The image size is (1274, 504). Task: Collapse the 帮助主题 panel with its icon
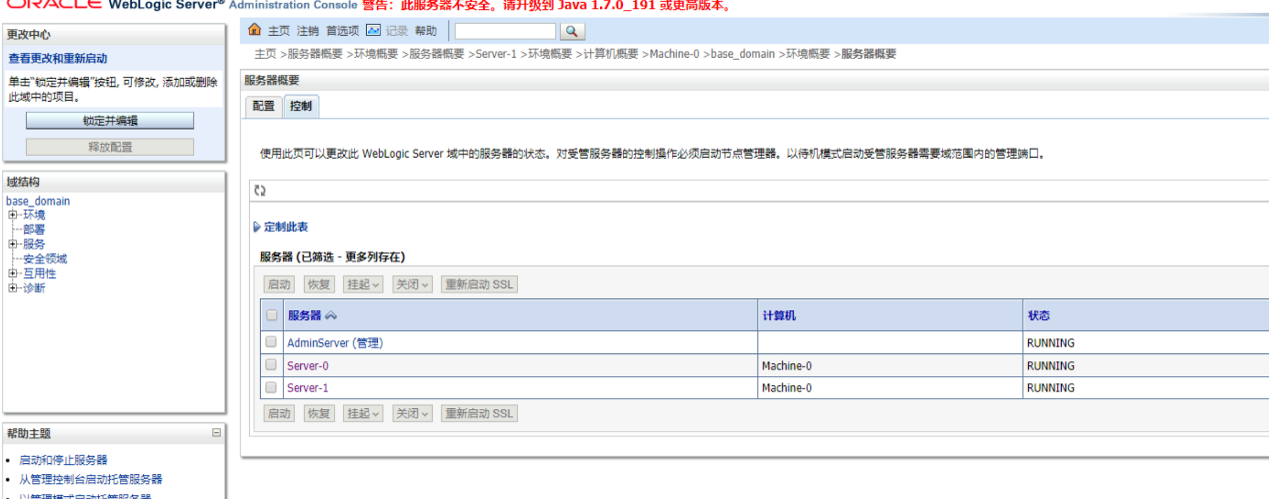[216, 433]
